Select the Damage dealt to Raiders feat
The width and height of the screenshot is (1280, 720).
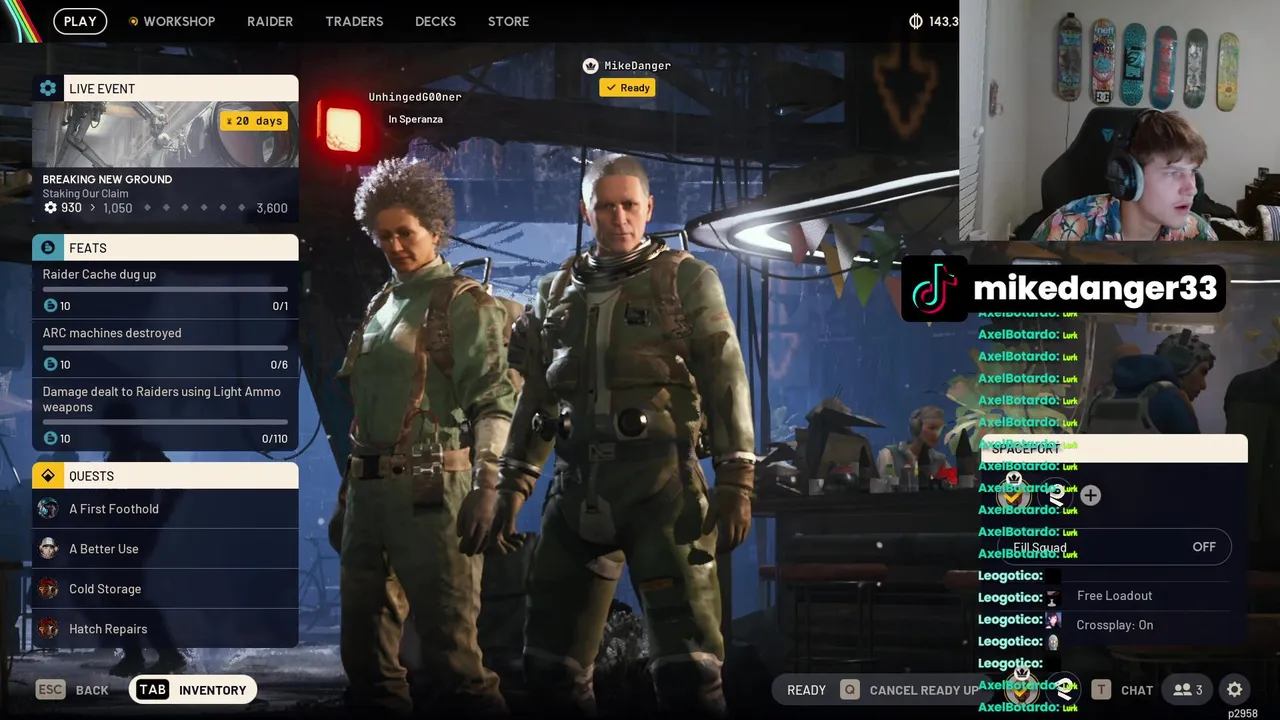pos(165,415)
